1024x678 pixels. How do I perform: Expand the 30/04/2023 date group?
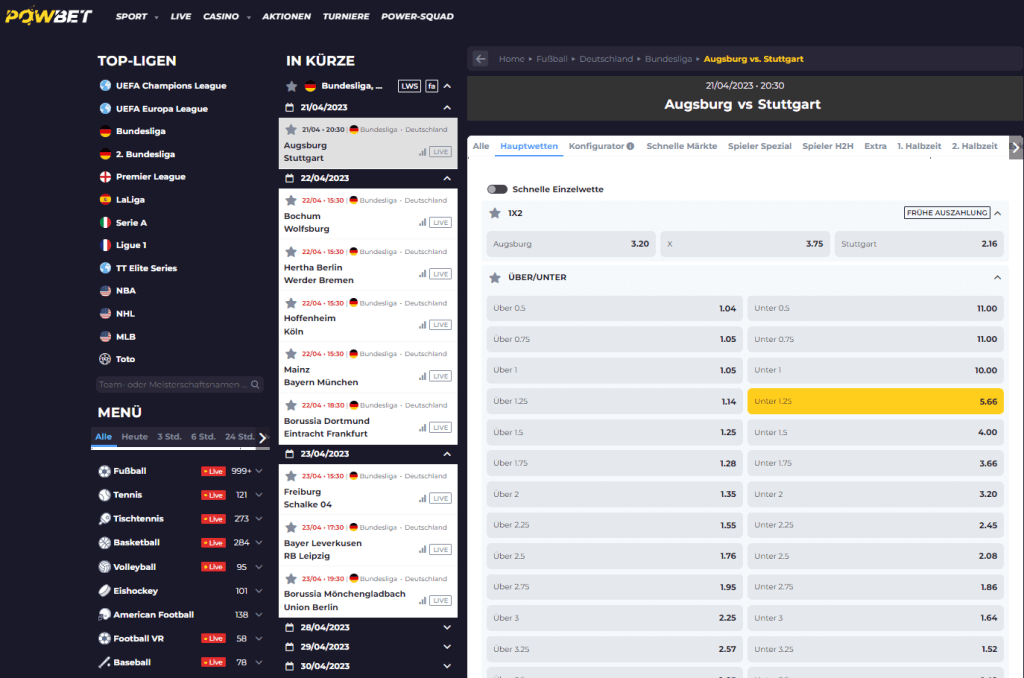pos(447,666)
